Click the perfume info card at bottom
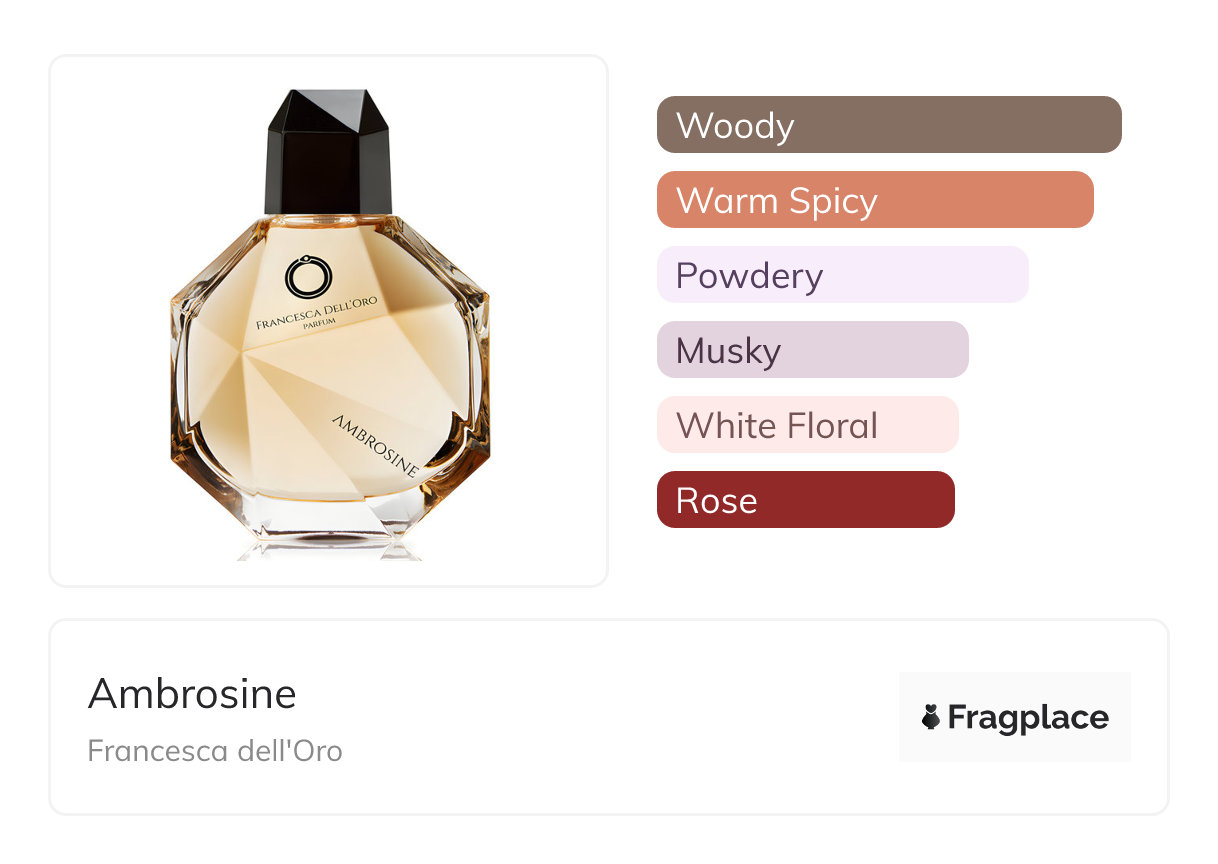1218x864 pixels. [x=609, y=717]
